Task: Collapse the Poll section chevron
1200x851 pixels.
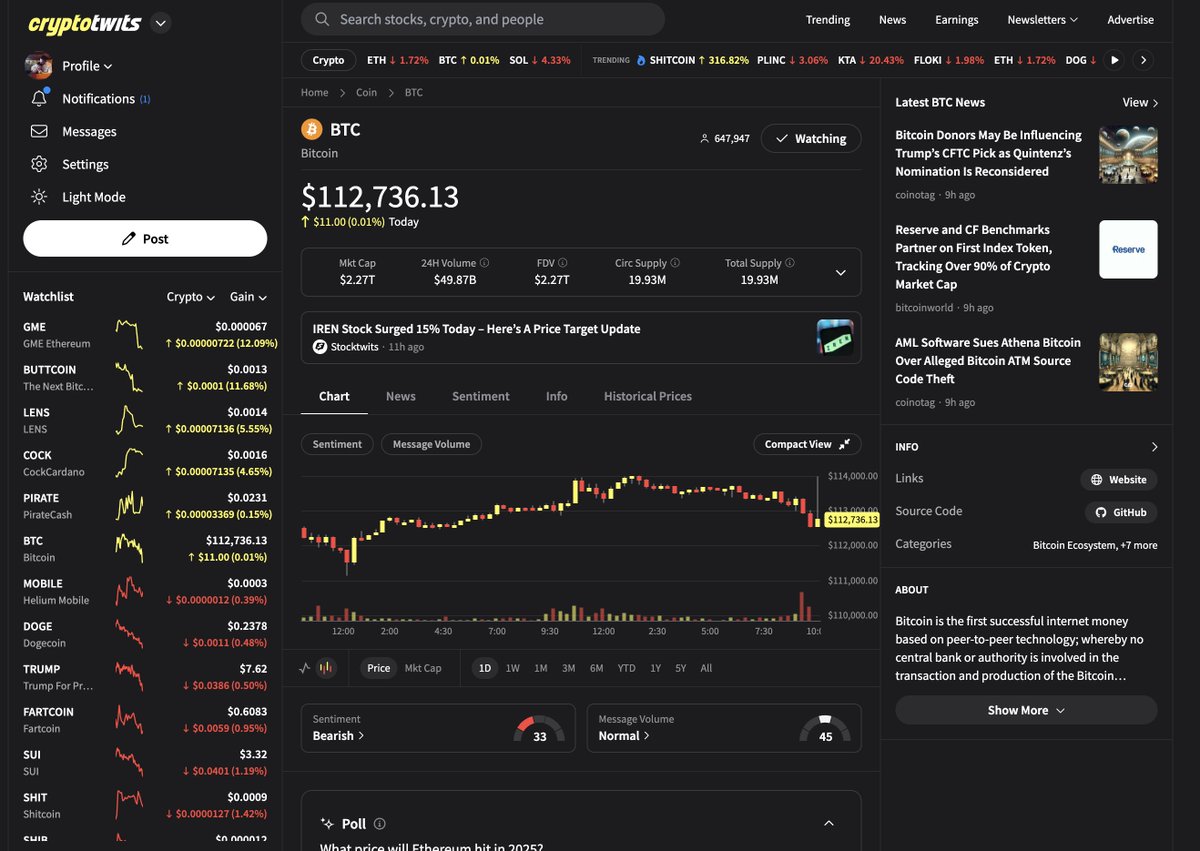Action: [x=828, y=823]
